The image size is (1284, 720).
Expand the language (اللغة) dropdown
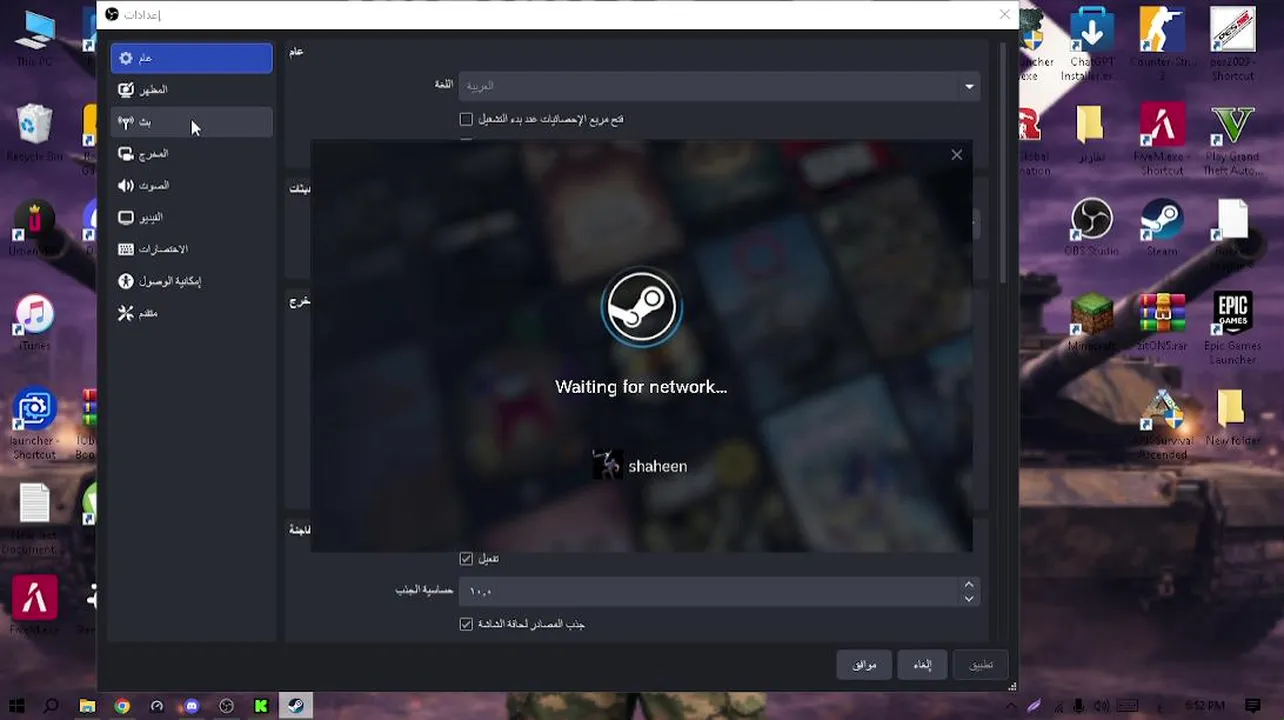(719, 86)
